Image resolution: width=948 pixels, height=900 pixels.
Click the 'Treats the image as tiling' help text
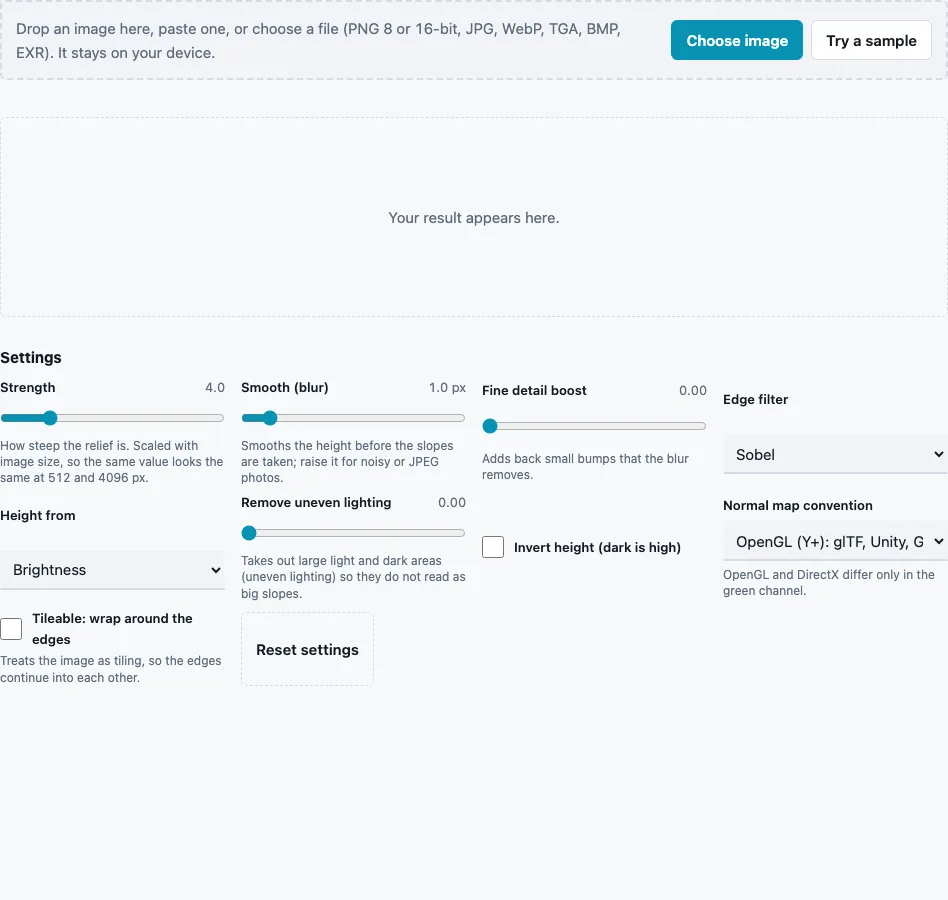pos(111,669)
